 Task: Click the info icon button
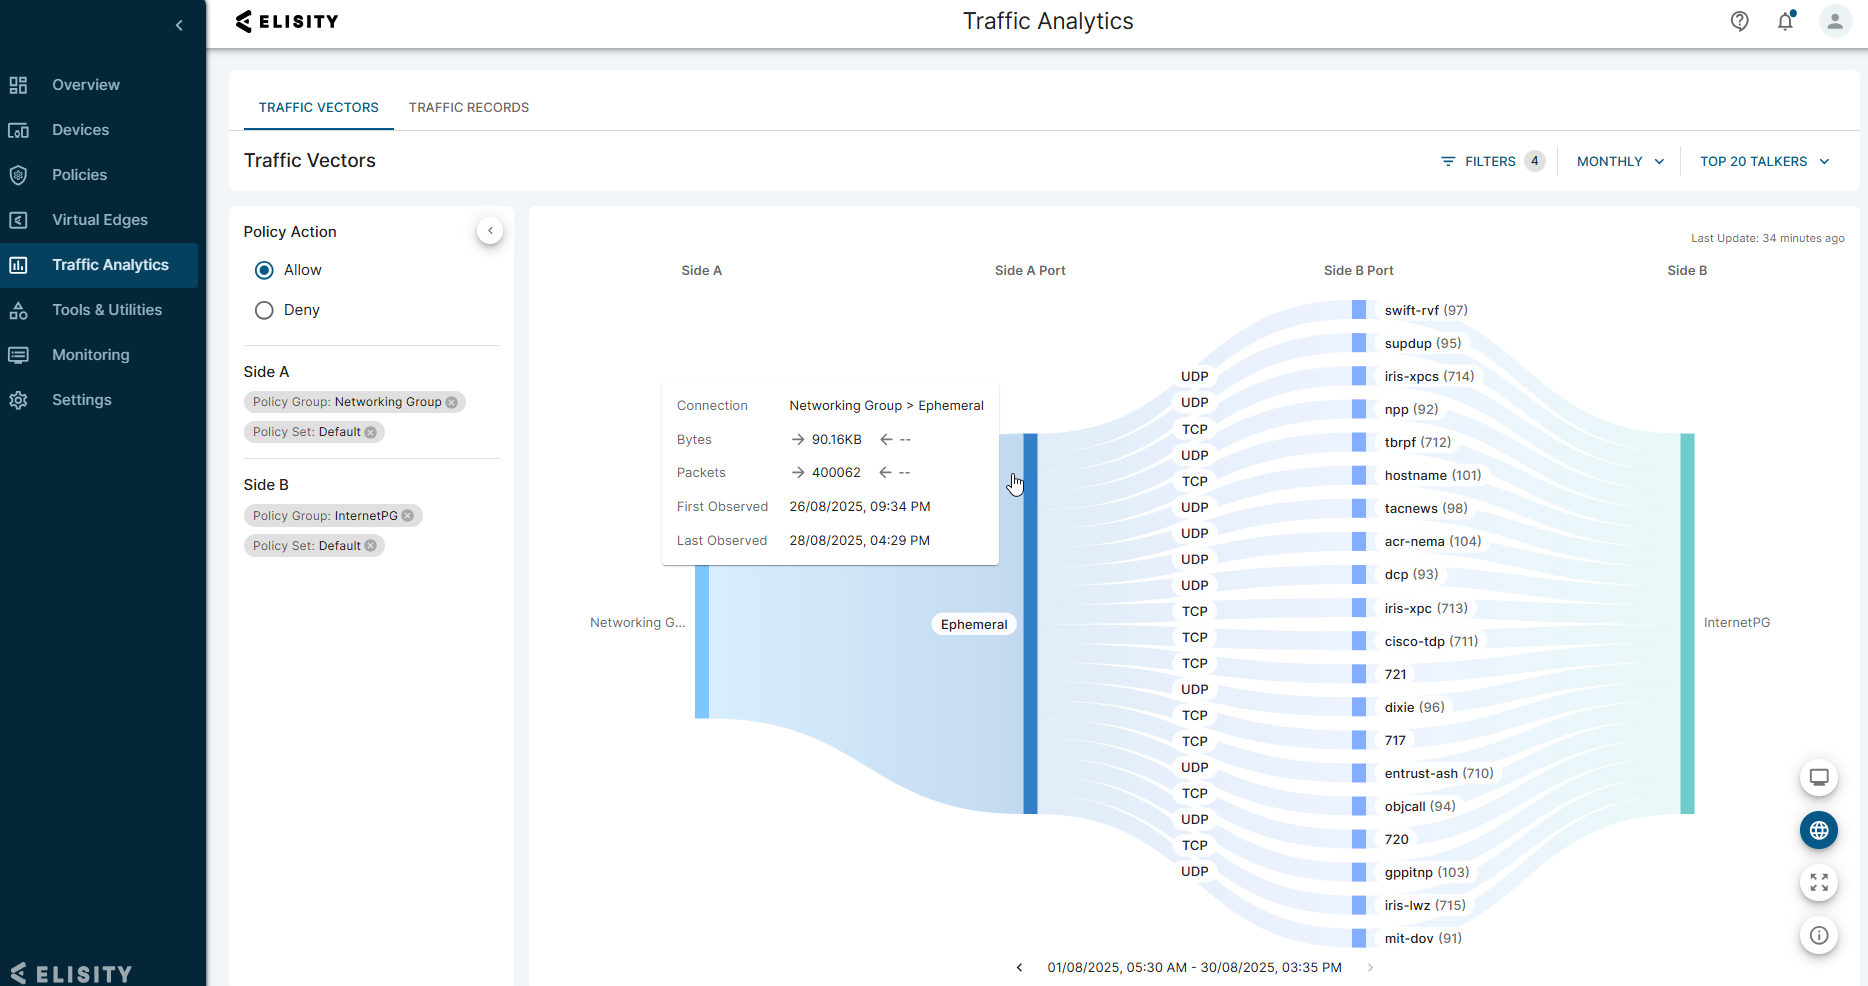pyautogui.click(x=1818, y=935)
